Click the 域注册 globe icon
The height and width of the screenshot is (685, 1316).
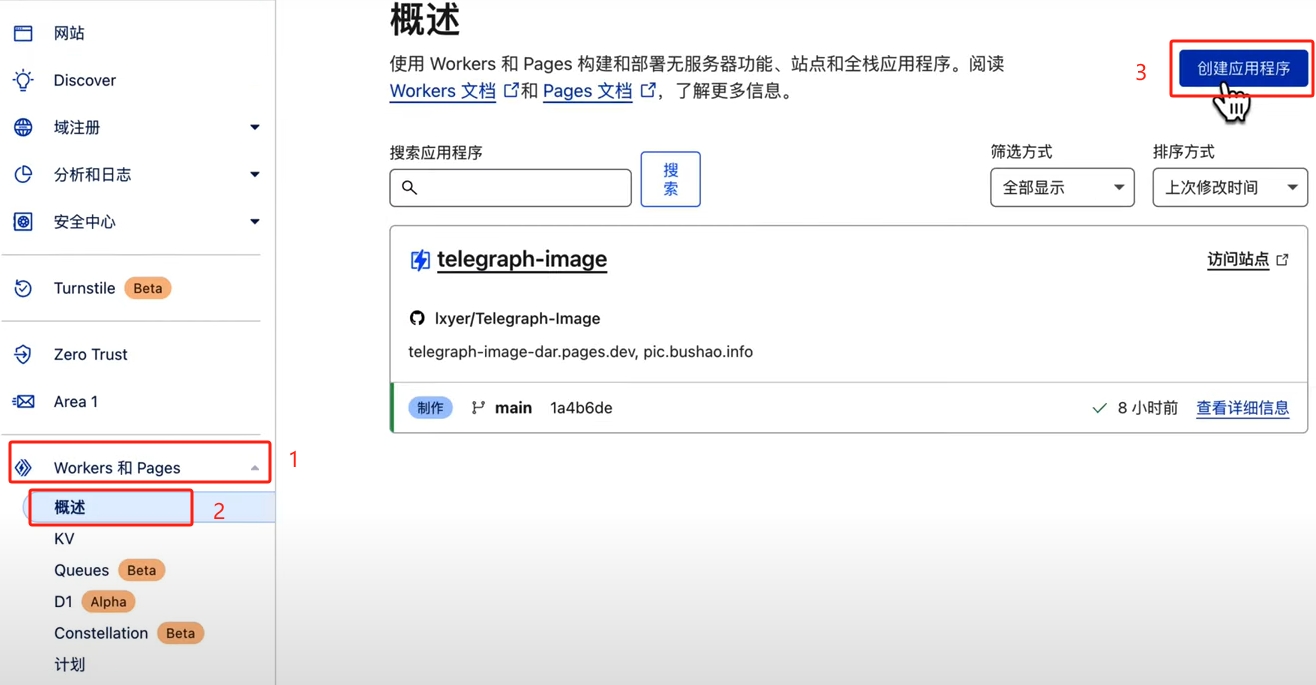tap(23, 127)
